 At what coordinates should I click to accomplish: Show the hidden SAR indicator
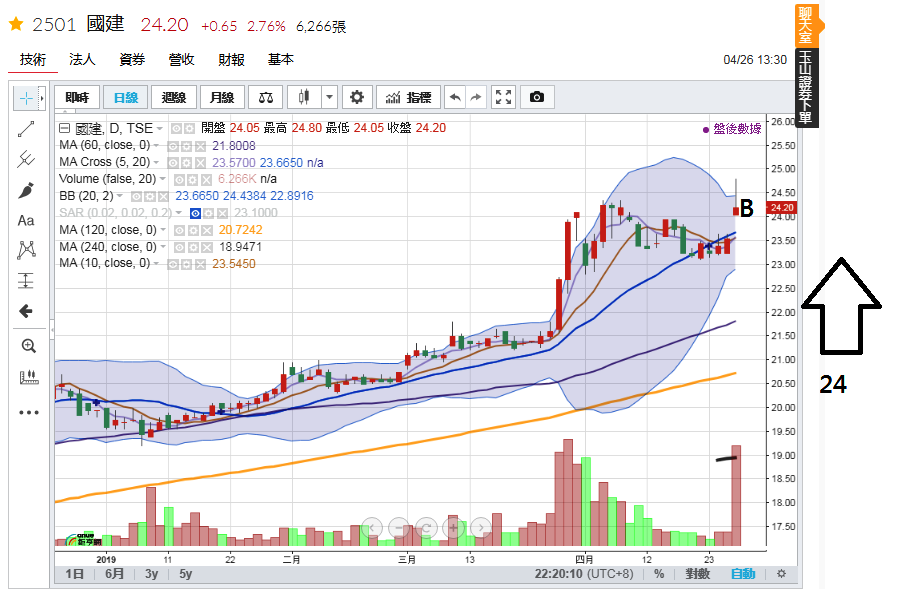[x=195, y=214]
